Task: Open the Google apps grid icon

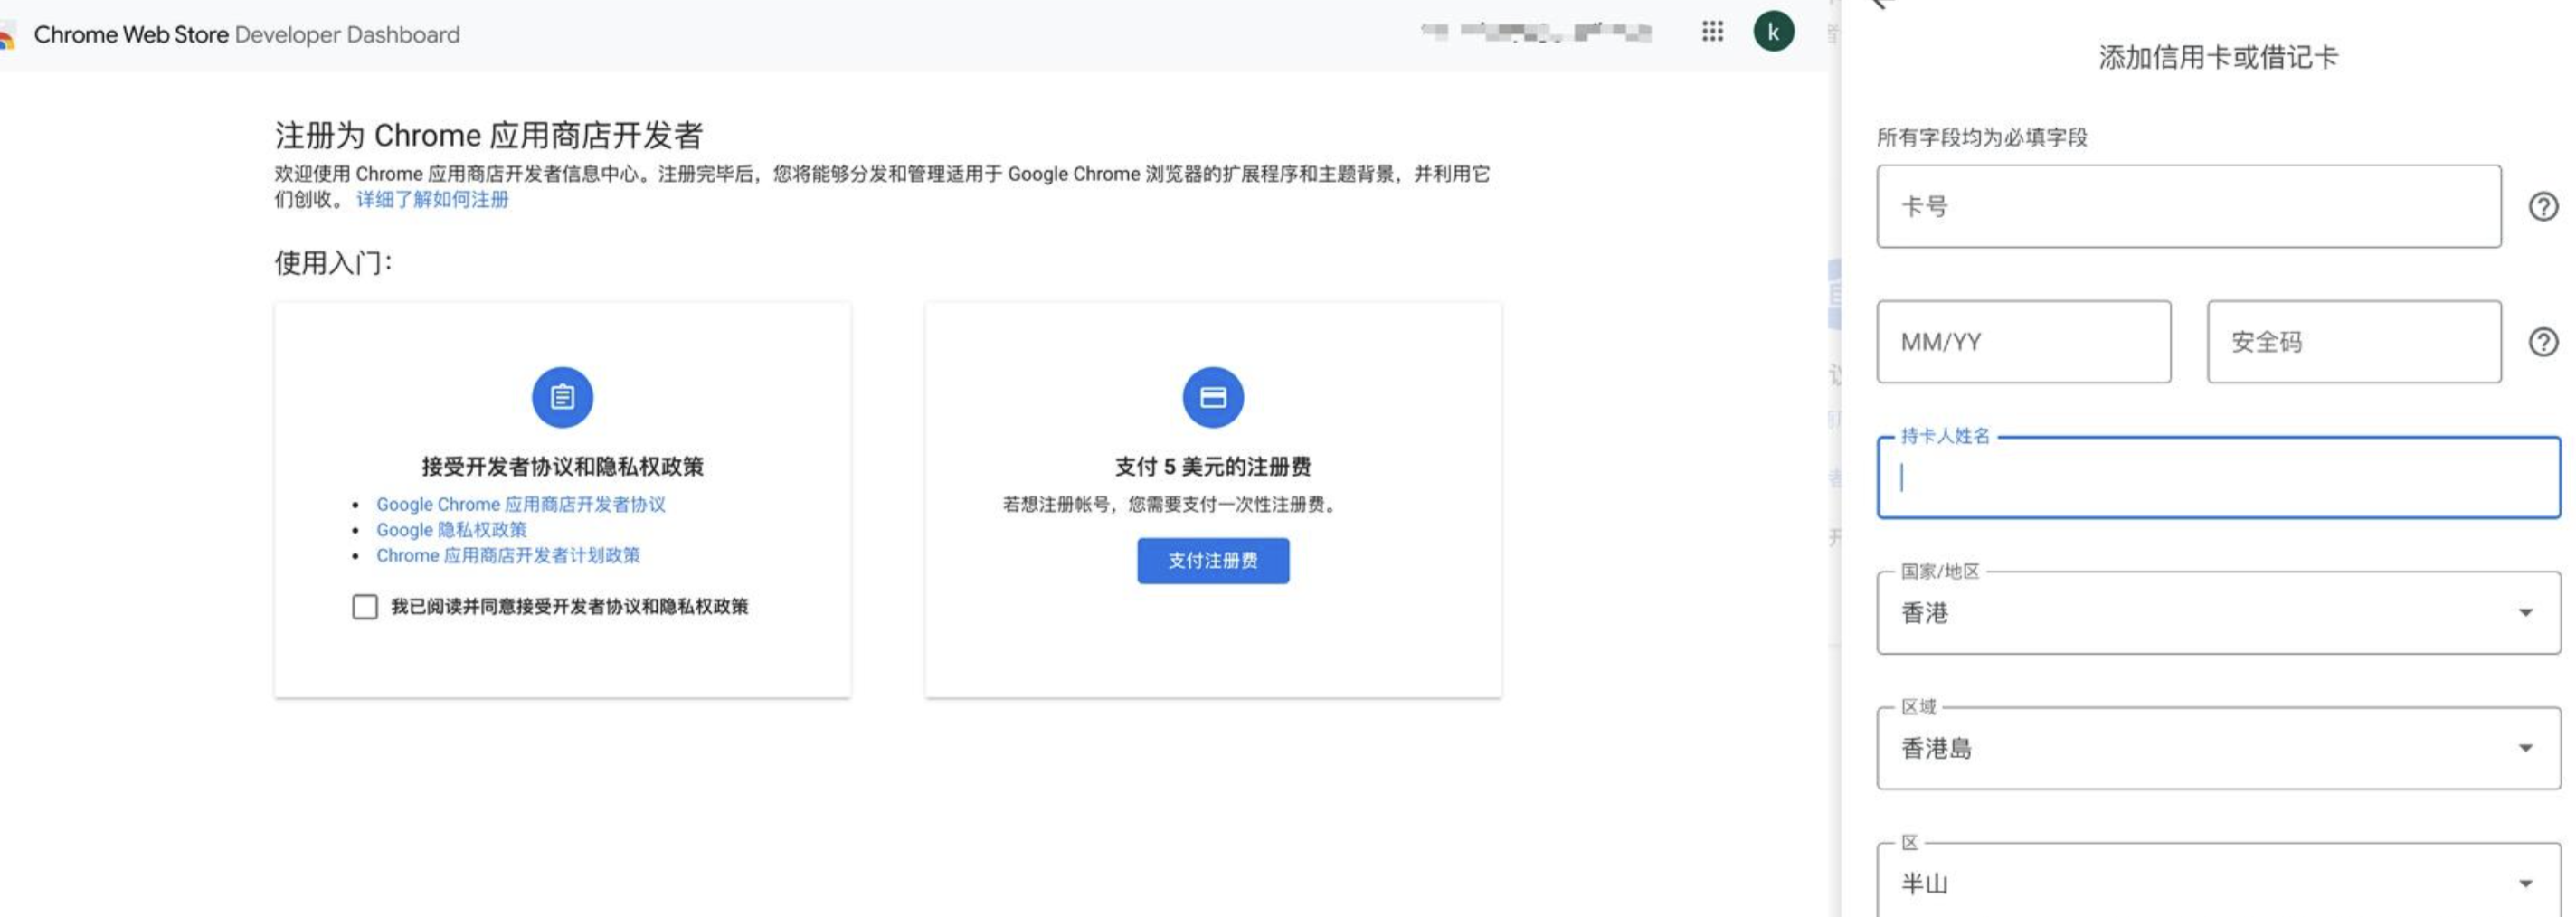Action: [1712, 32]
